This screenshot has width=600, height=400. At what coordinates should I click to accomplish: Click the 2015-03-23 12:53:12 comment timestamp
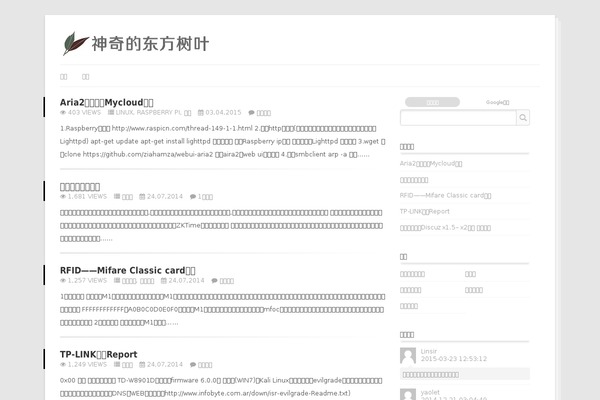(454, 359)
